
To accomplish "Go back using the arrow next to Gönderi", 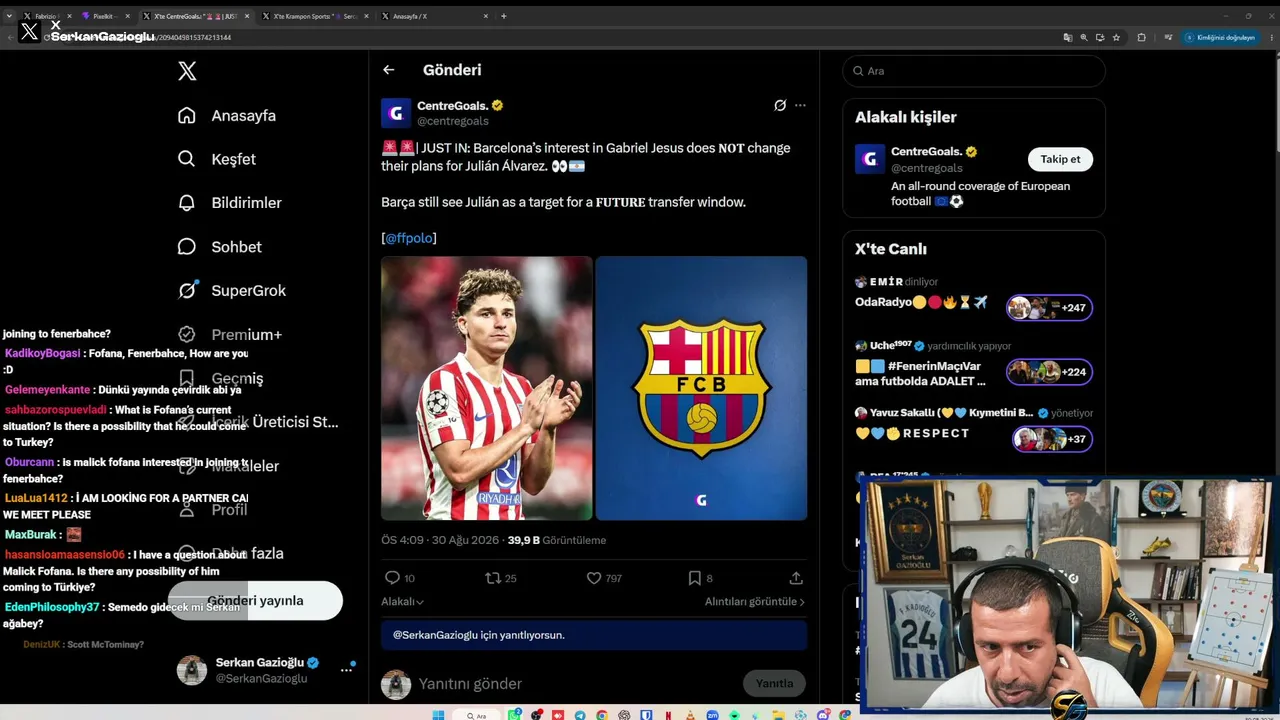I will (x=389, y=70).
